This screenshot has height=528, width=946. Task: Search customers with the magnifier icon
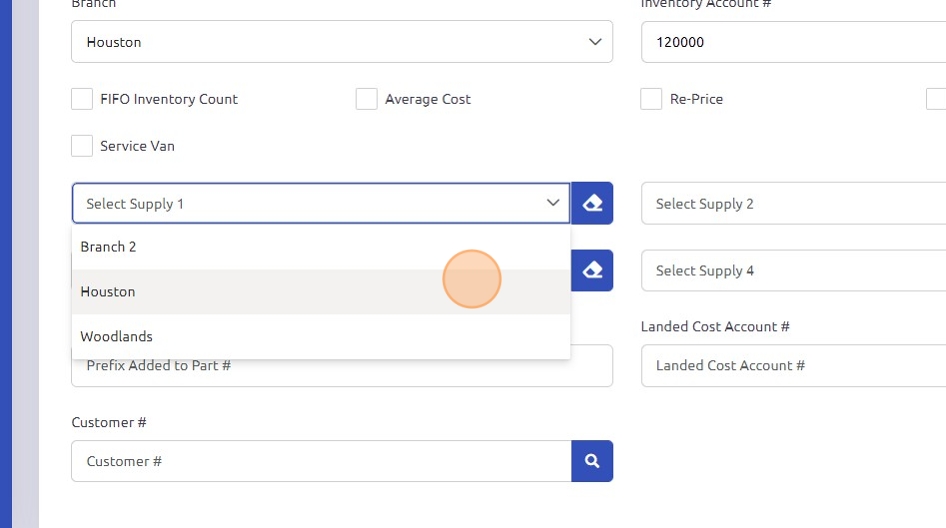(x=592, y=461)
